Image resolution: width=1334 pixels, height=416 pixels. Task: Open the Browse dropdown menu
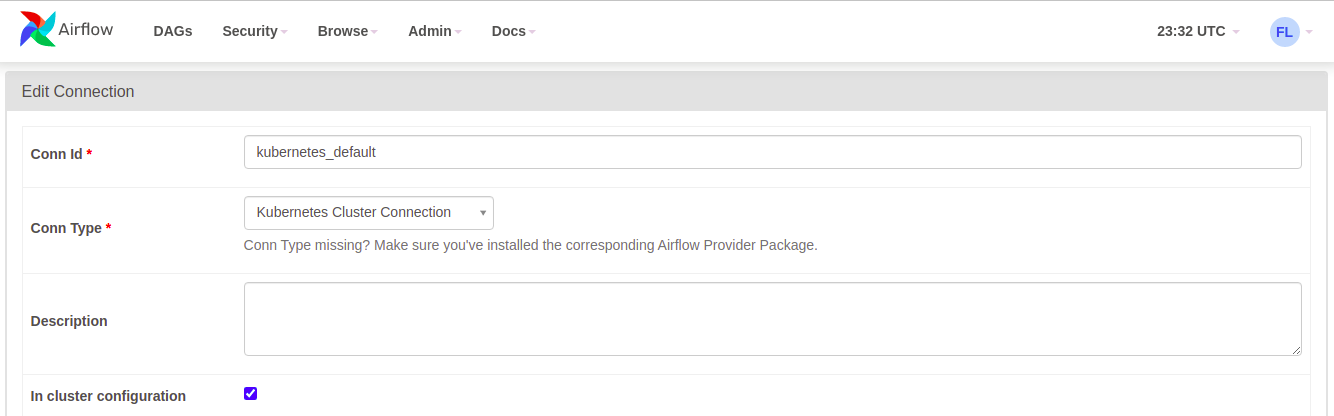pos(347,31)
